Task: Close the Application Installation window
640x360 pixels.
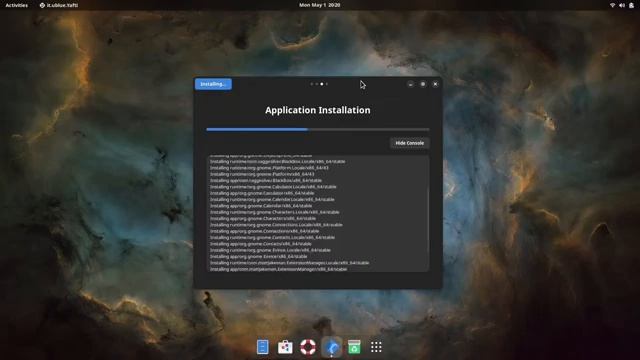Action: [x=436, y=84]
